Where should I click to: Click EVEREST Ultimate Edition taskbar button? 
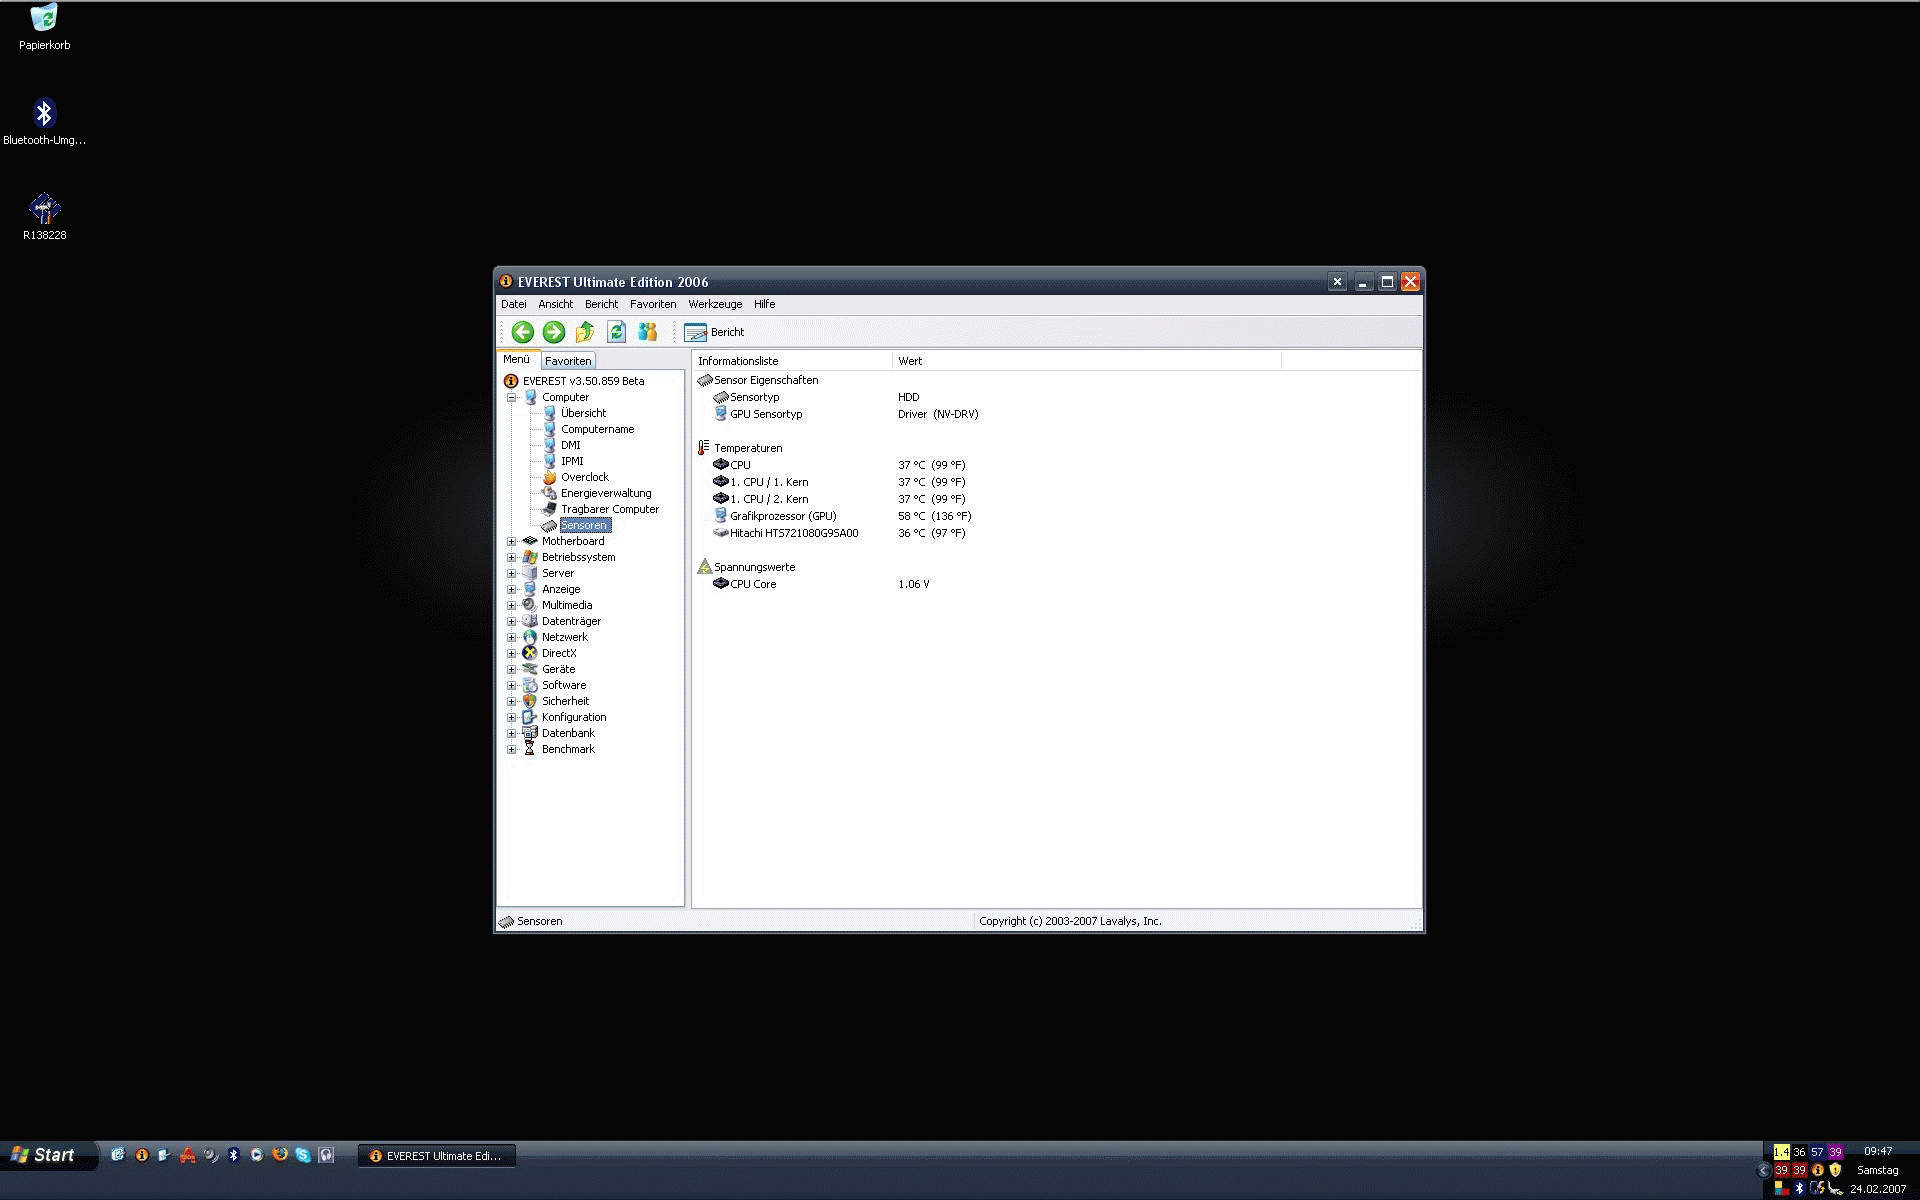click(x=437, y=1156)
